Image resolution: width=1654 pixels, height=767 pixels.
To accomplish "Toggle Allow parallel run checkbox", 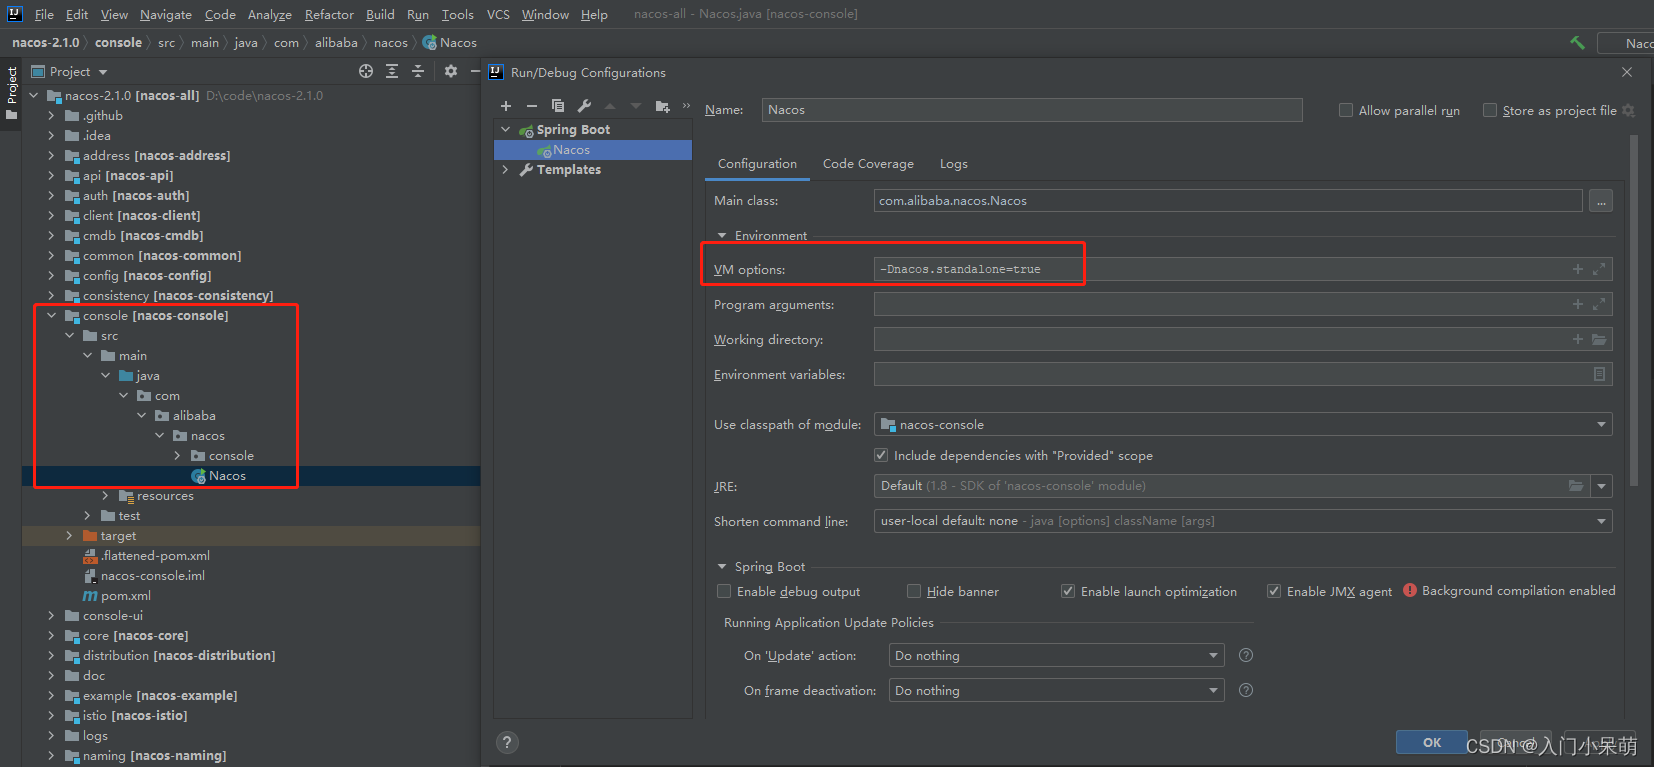I will pyautogui.click(x=1346, y=110).
